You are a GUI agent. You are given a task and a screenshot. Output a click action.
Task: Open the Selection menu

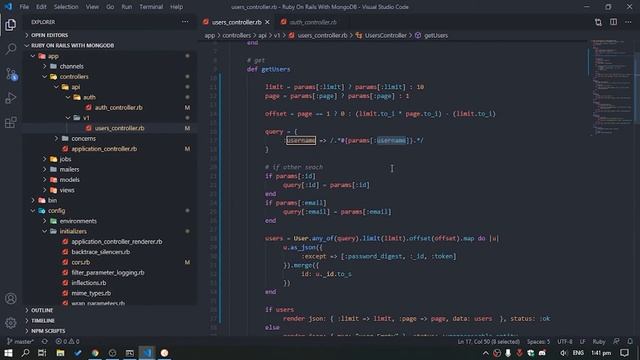click(66, 7)
